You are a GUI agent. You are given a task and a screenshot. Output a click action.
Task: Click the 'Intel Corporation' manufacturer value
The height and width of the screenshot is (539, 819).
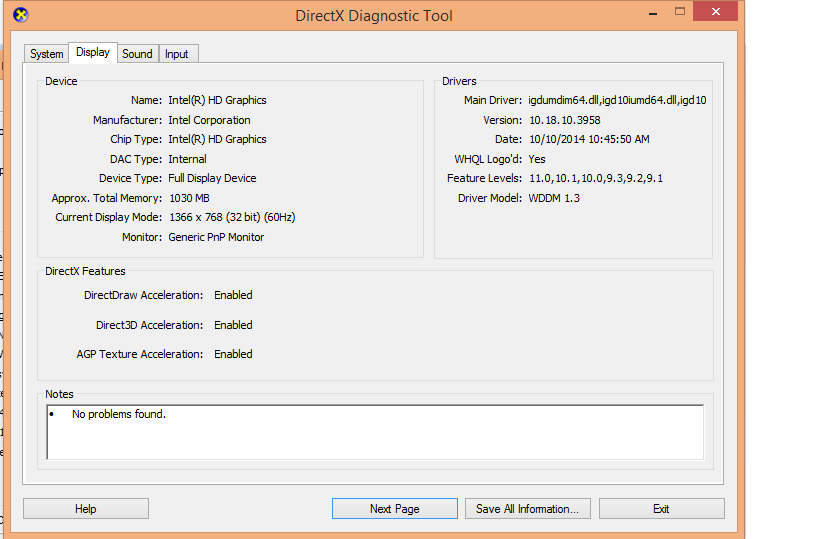pyautogui.click(x=209, y=120)
